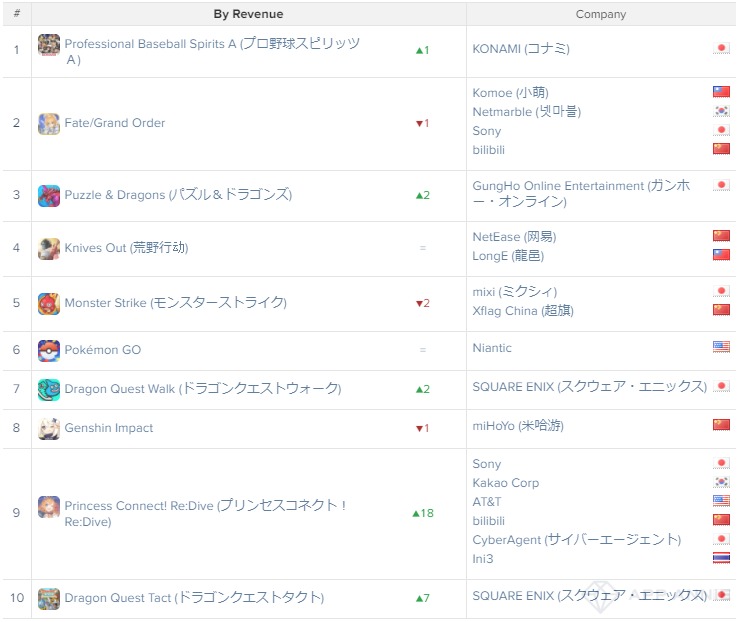739x622 pixels.
Task: Open the LongE company link
Action: [508, 256]
